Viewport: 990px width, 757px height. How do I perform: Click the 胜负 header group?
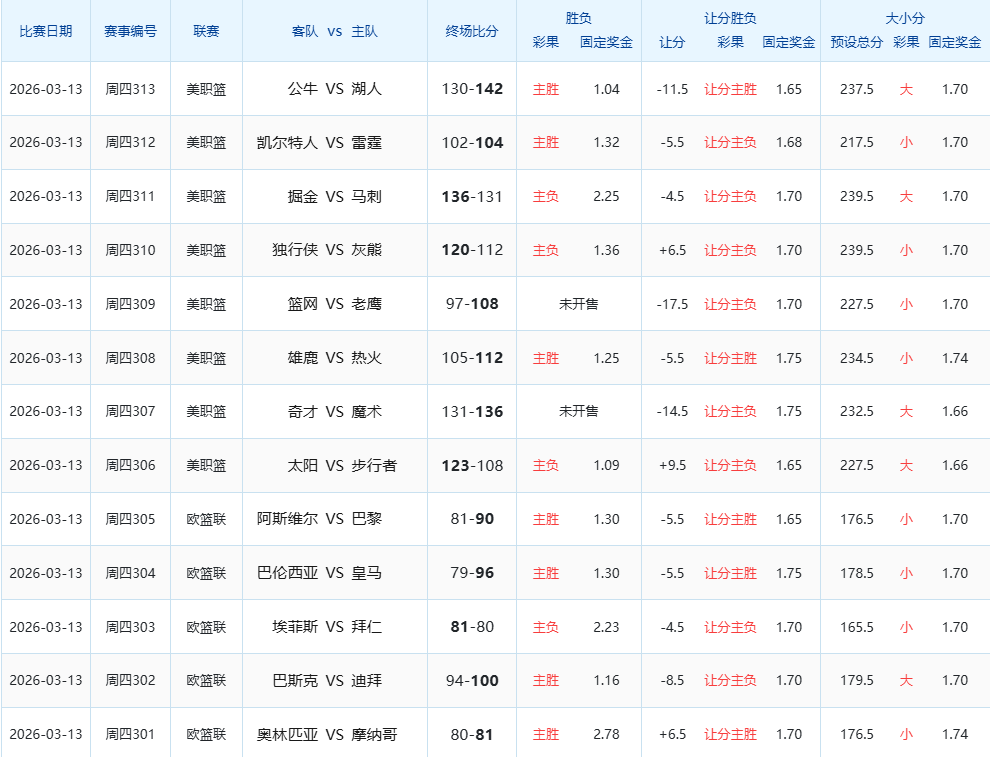pos(579,18)
